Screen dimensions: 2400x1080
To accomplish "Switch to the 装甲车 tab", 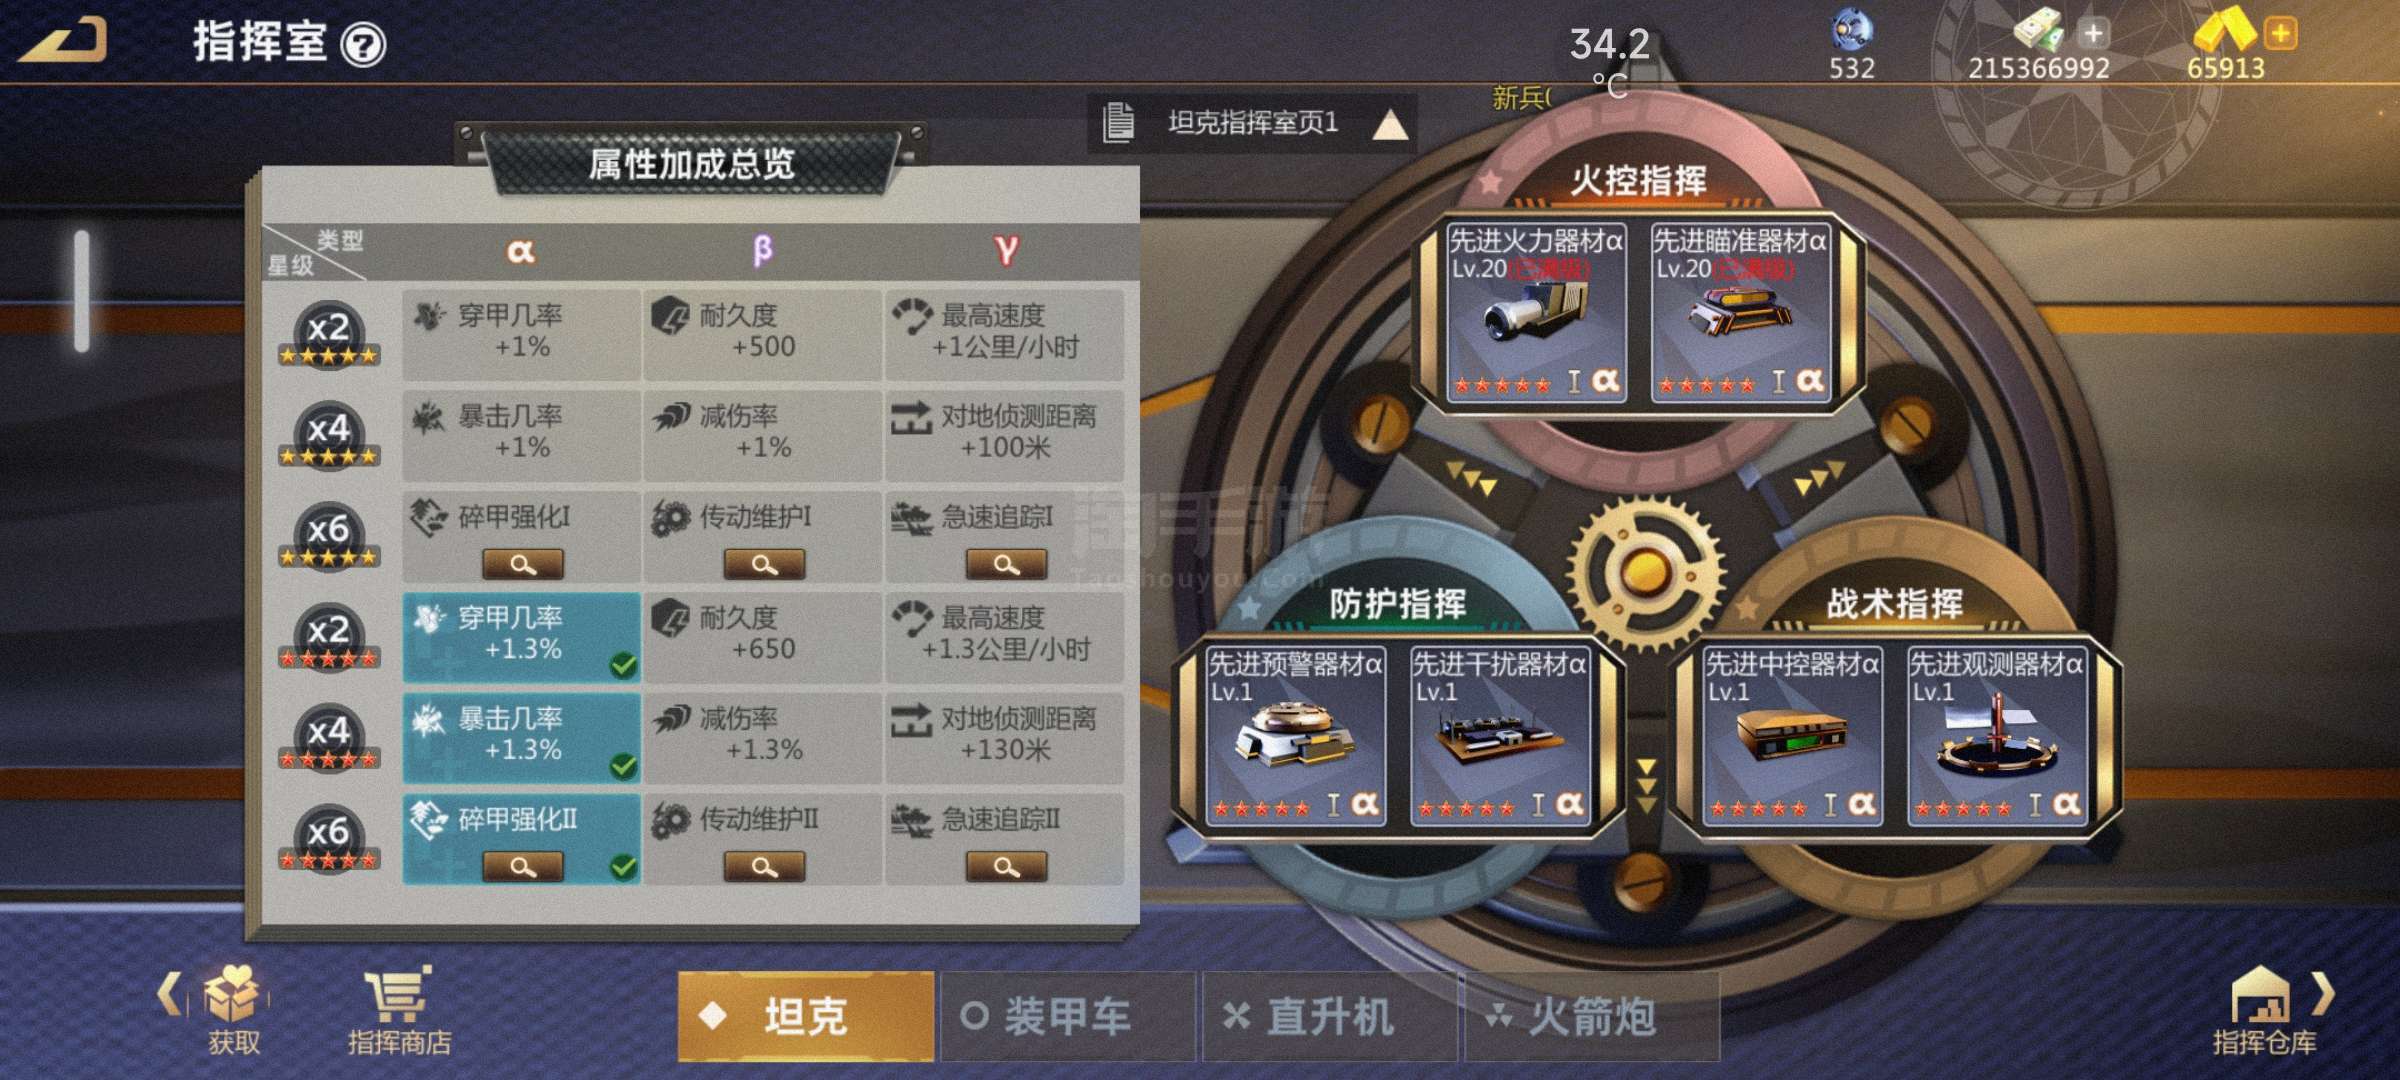I will (x=1067, y=1017).
